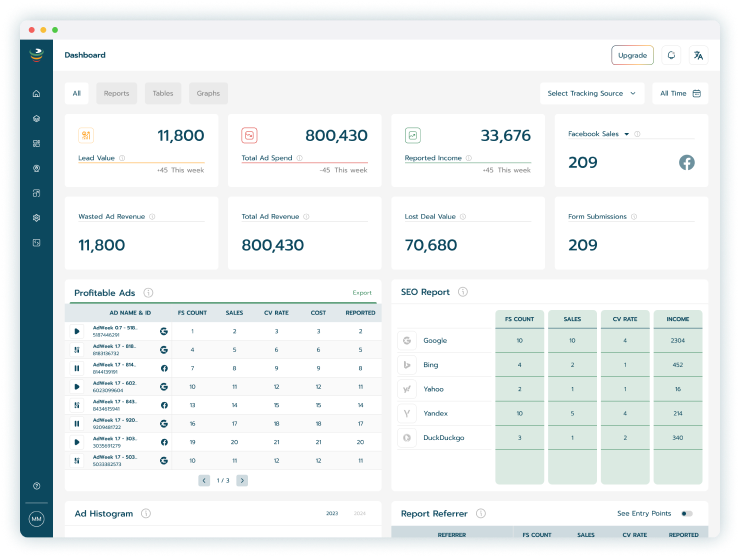Expand the Facebook Sales dropdown arrow
Screen dimensions: 740x558
coord(627,134)
